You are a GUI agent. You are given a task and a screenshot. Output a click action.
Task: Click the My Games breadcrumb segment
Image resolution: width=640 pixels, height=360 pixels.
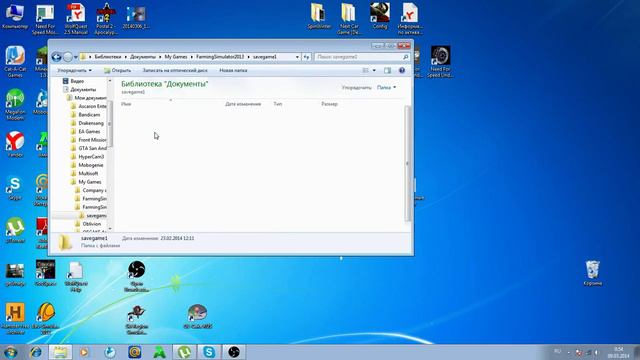(x=176, y=57)
